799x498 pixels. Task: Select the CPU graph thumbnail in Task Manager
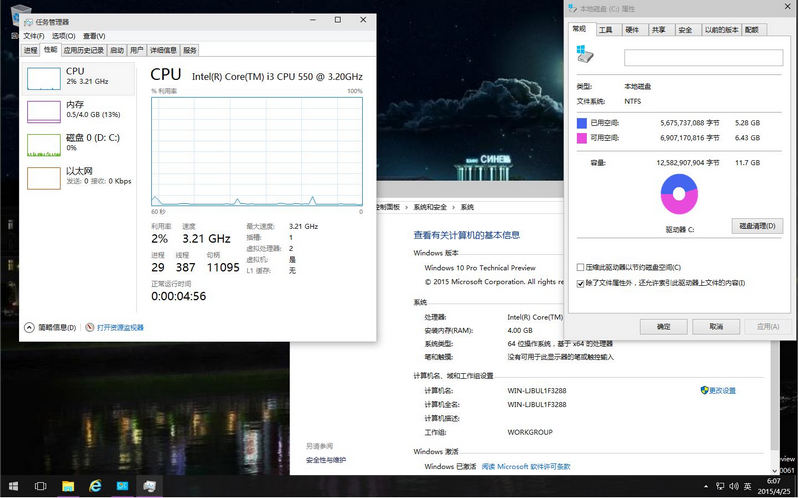pyautogui.click(x=44, y=78)
